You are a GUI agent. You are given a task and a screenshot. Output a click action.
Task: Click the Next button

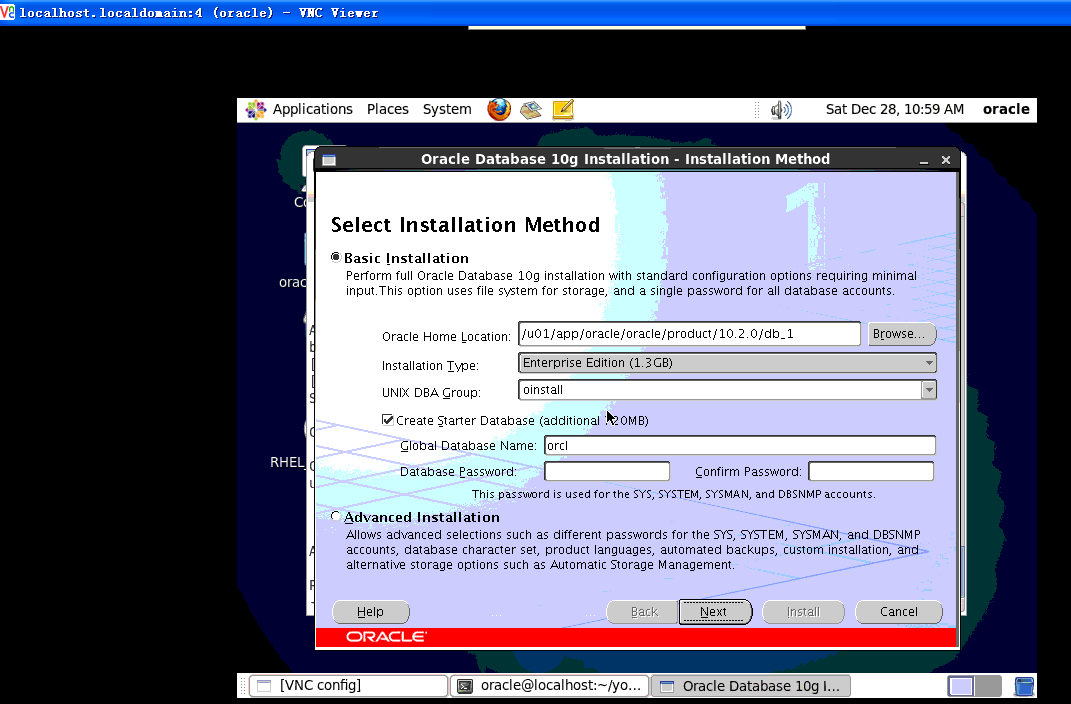click(714, 612)
